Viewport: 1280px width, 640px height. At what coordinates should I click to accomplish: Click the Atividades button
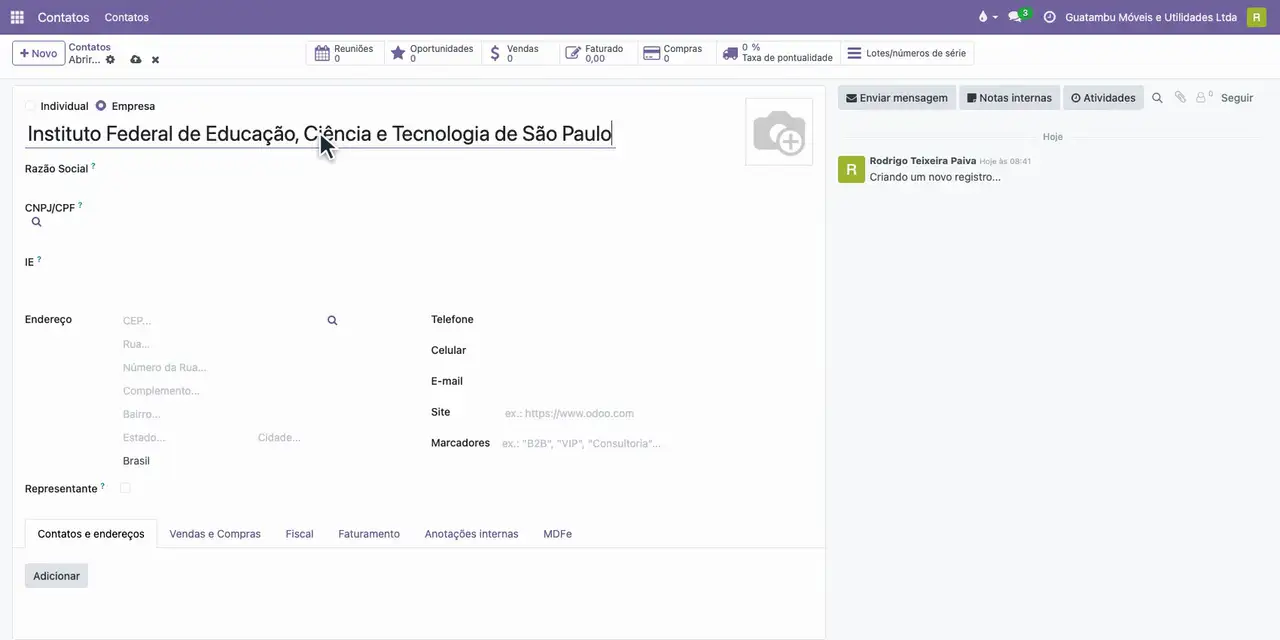(1103, 98)
